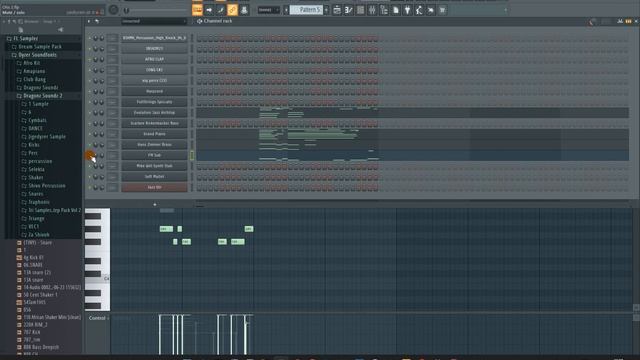Expand the Snares folder in browser

click(x=36, y=193)
